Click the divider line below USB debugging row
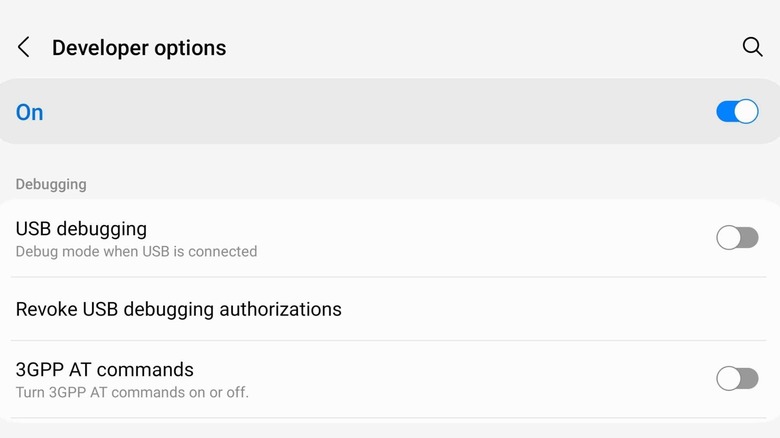 point(390,277)
